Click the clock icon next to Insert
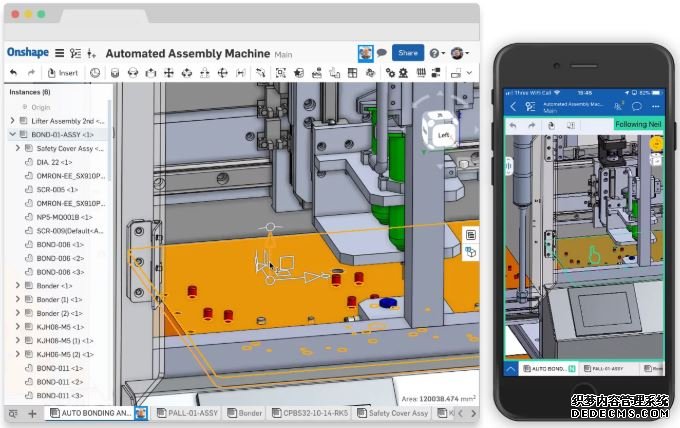 95,73
